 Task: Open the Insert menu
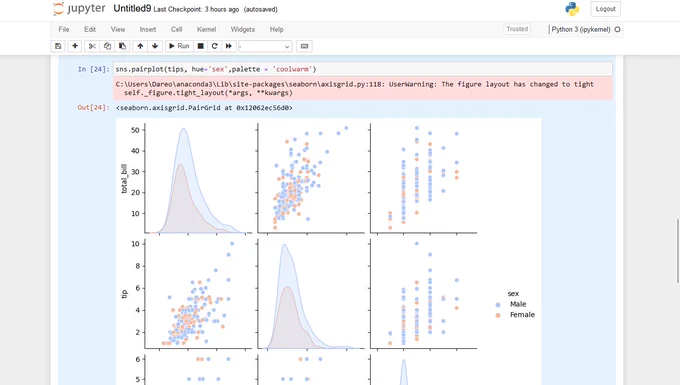pos(147,29)
